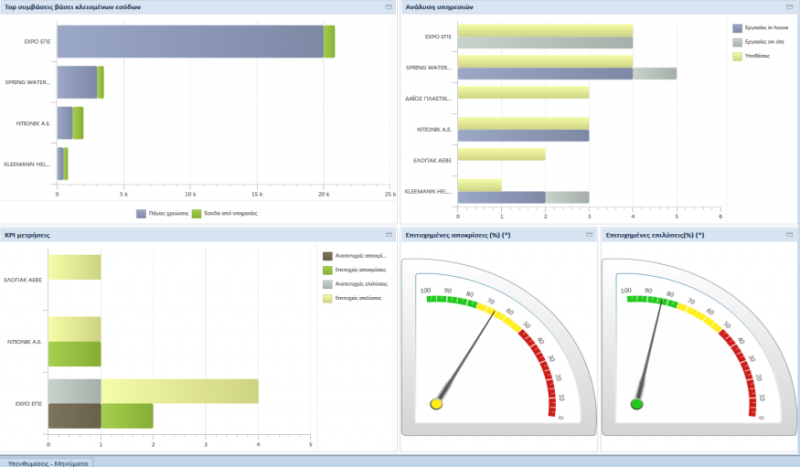Click the Επιτυχημένες επιλύσεις(%) (*) title

[655, 235]
